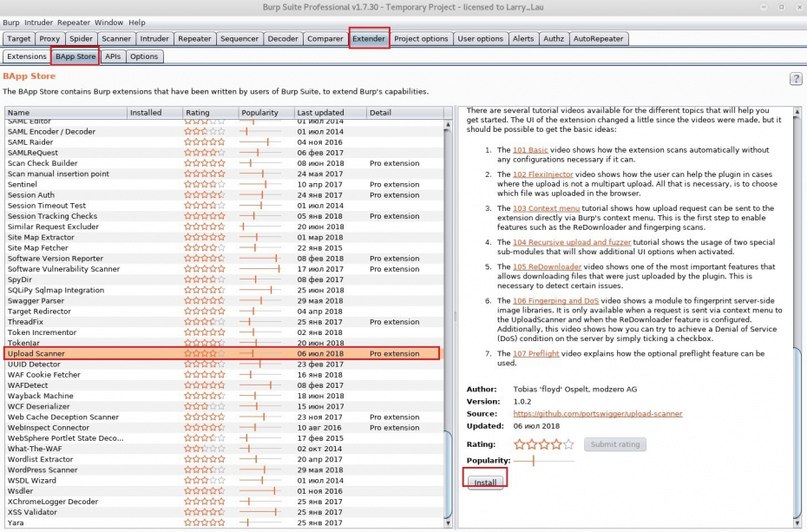Open the Project options tab
807x532 pixels.
[x=421, y=39]
